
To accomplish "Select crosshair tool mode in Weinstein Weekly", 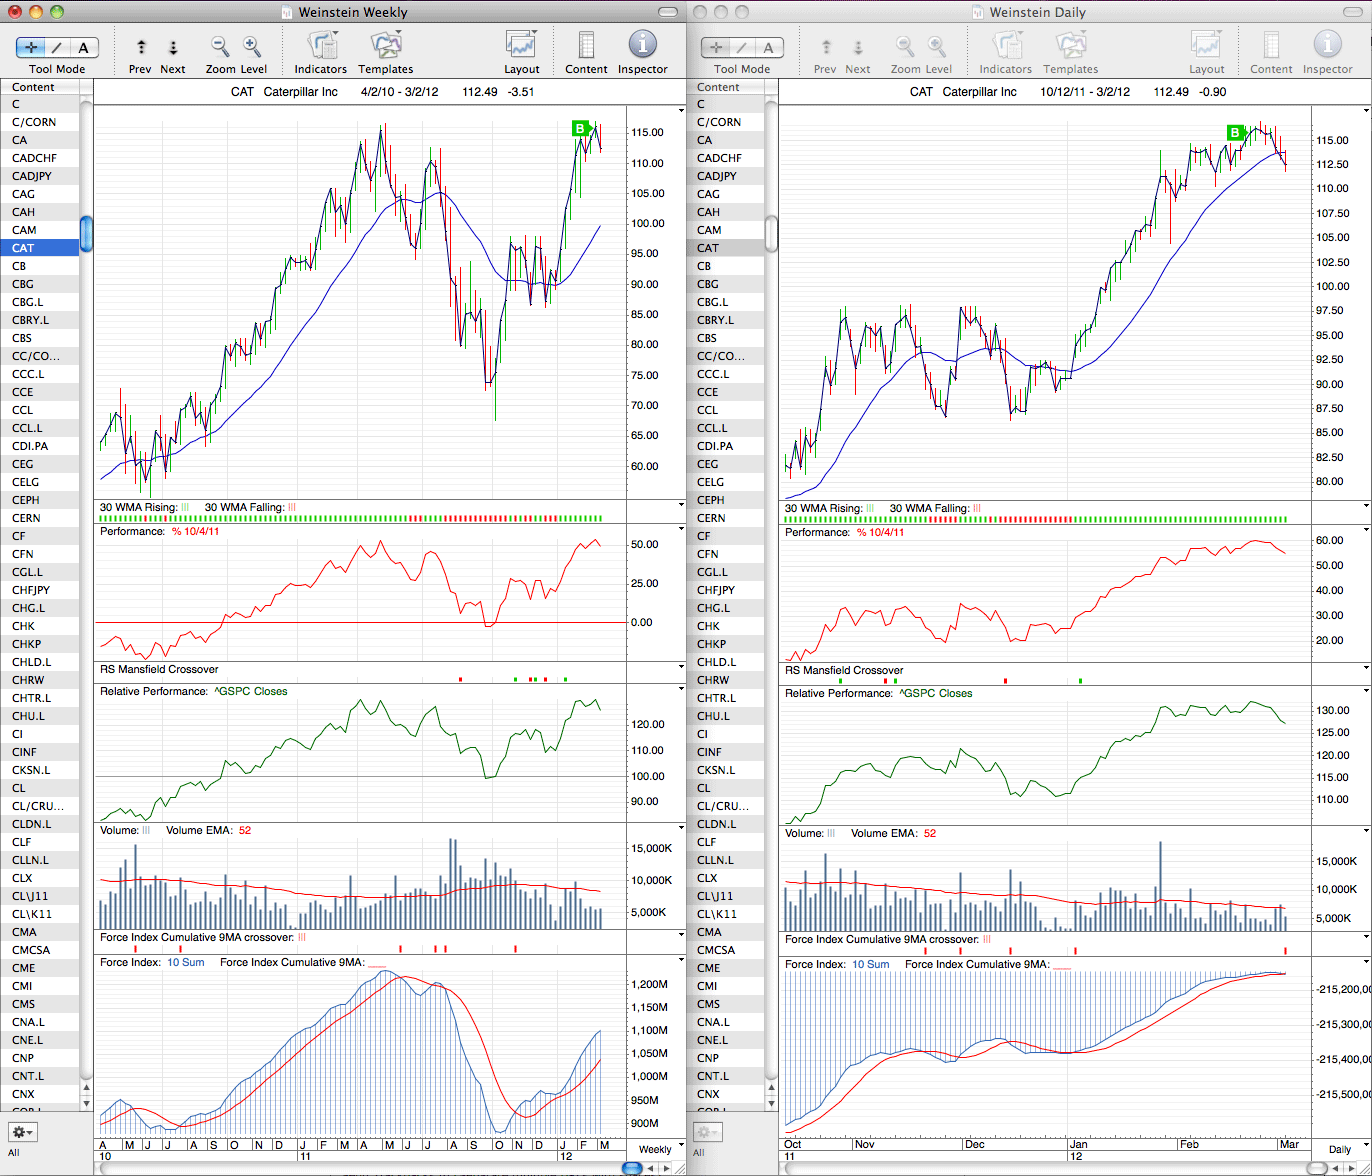I will click(32, 47).
